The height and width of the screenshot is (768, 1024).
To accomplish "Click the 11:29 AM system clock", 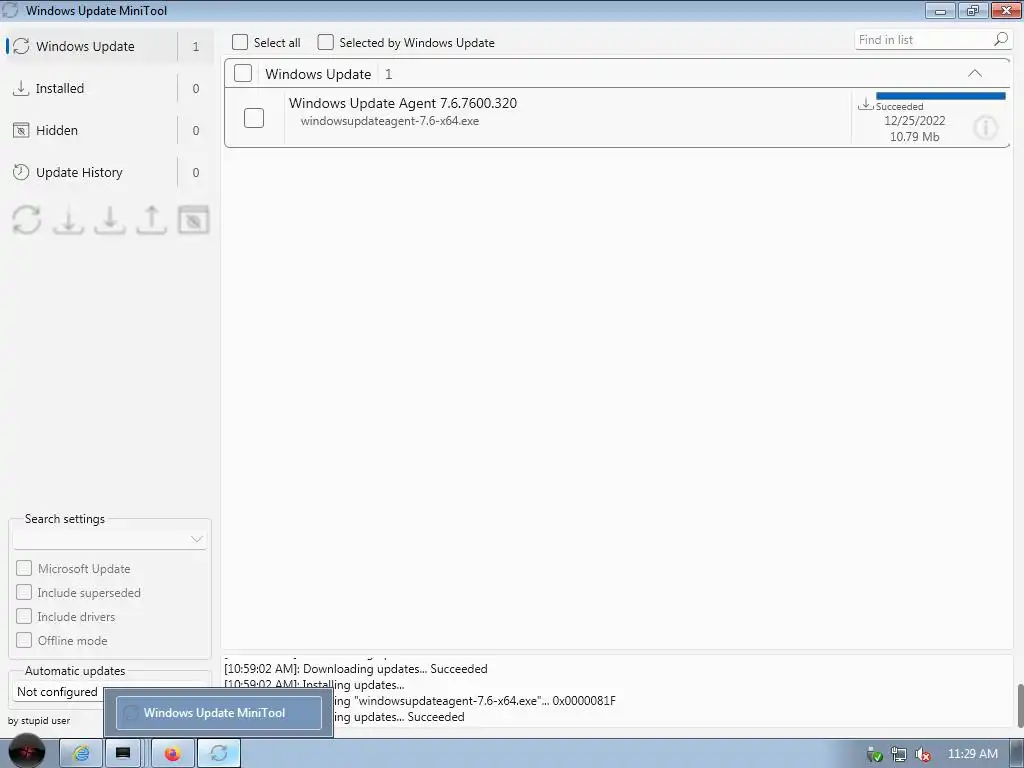I will (972, 754).
